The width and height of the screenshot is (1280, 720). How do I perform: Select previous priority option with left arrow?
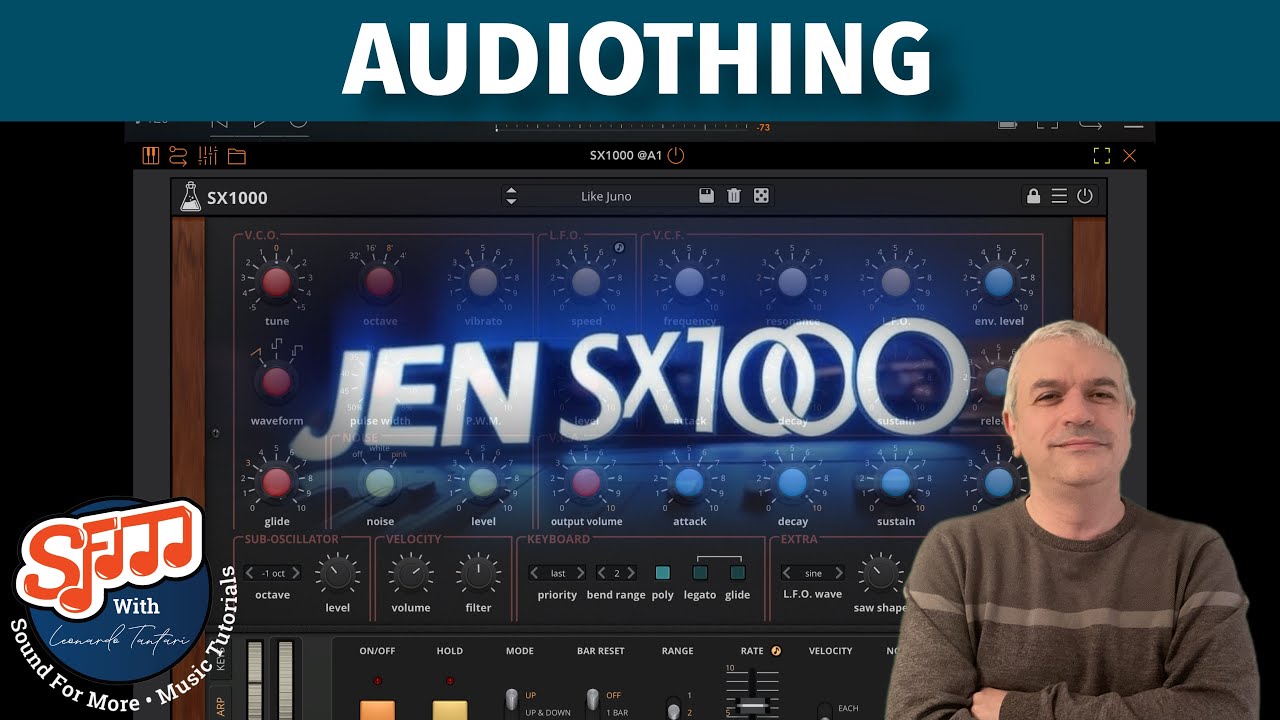click(x=534, y=573)
